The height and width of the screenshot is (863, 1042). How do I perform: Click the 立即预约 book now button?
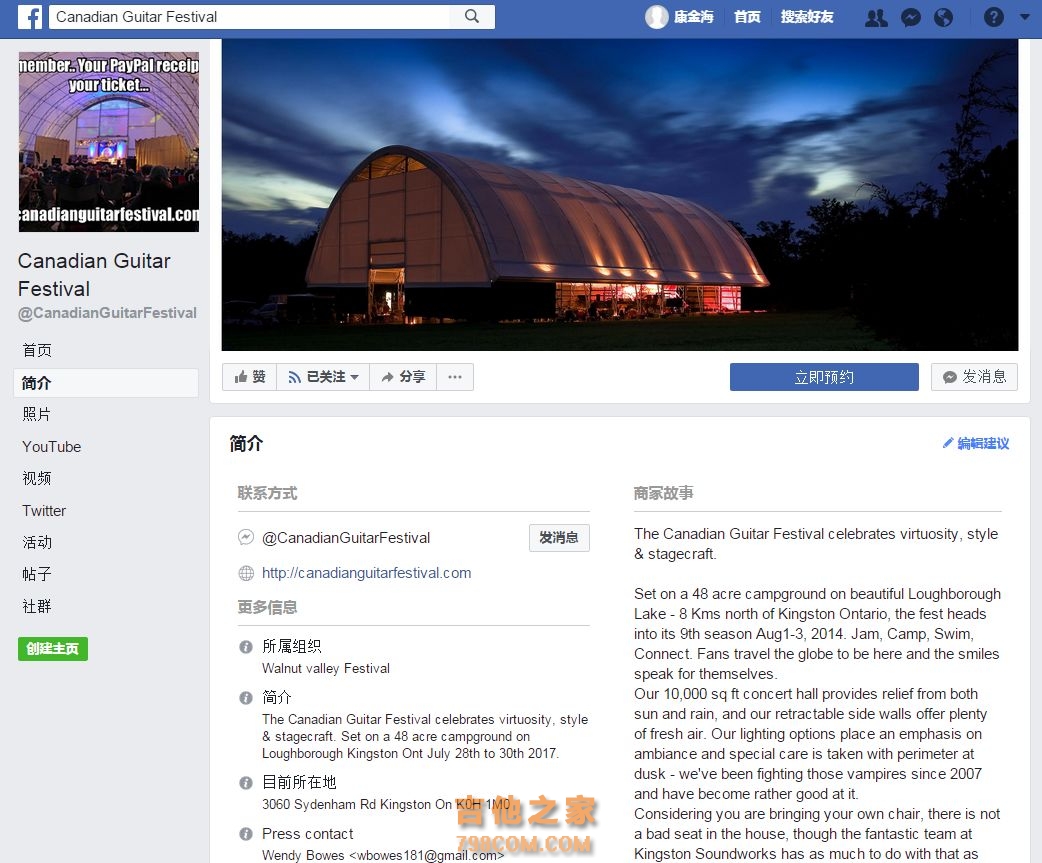pos(824,377)
